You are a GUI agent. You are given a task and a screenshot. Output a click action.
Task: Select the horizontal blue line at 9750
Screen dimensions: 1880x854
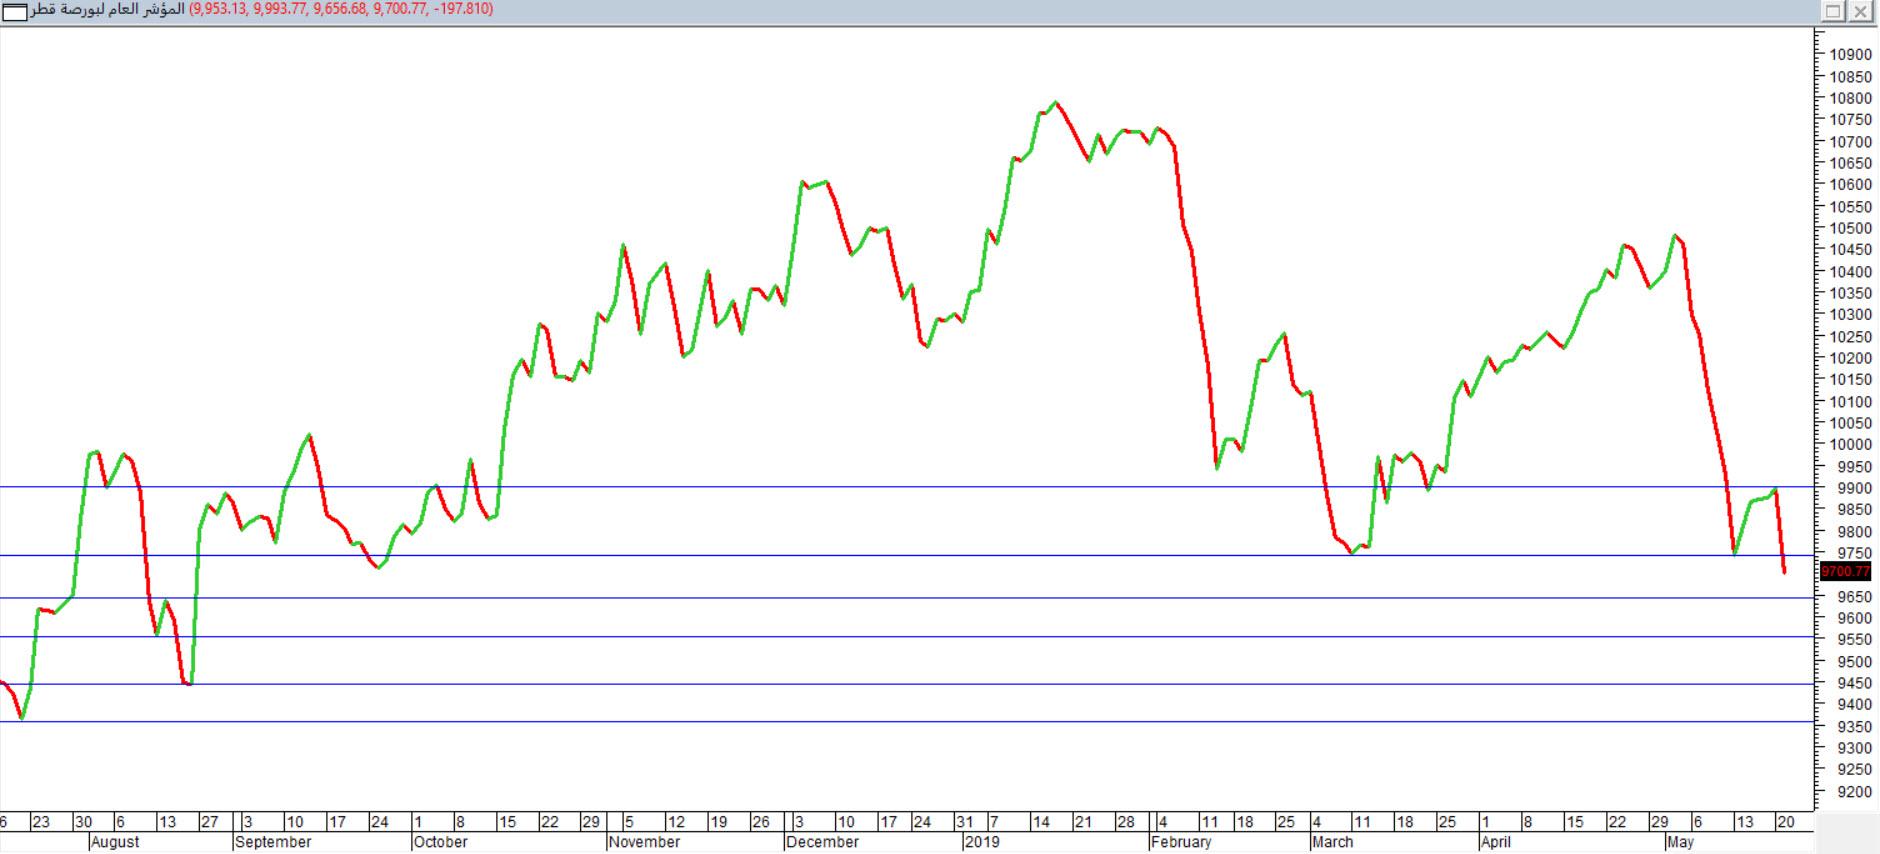(x=905, y=555)
